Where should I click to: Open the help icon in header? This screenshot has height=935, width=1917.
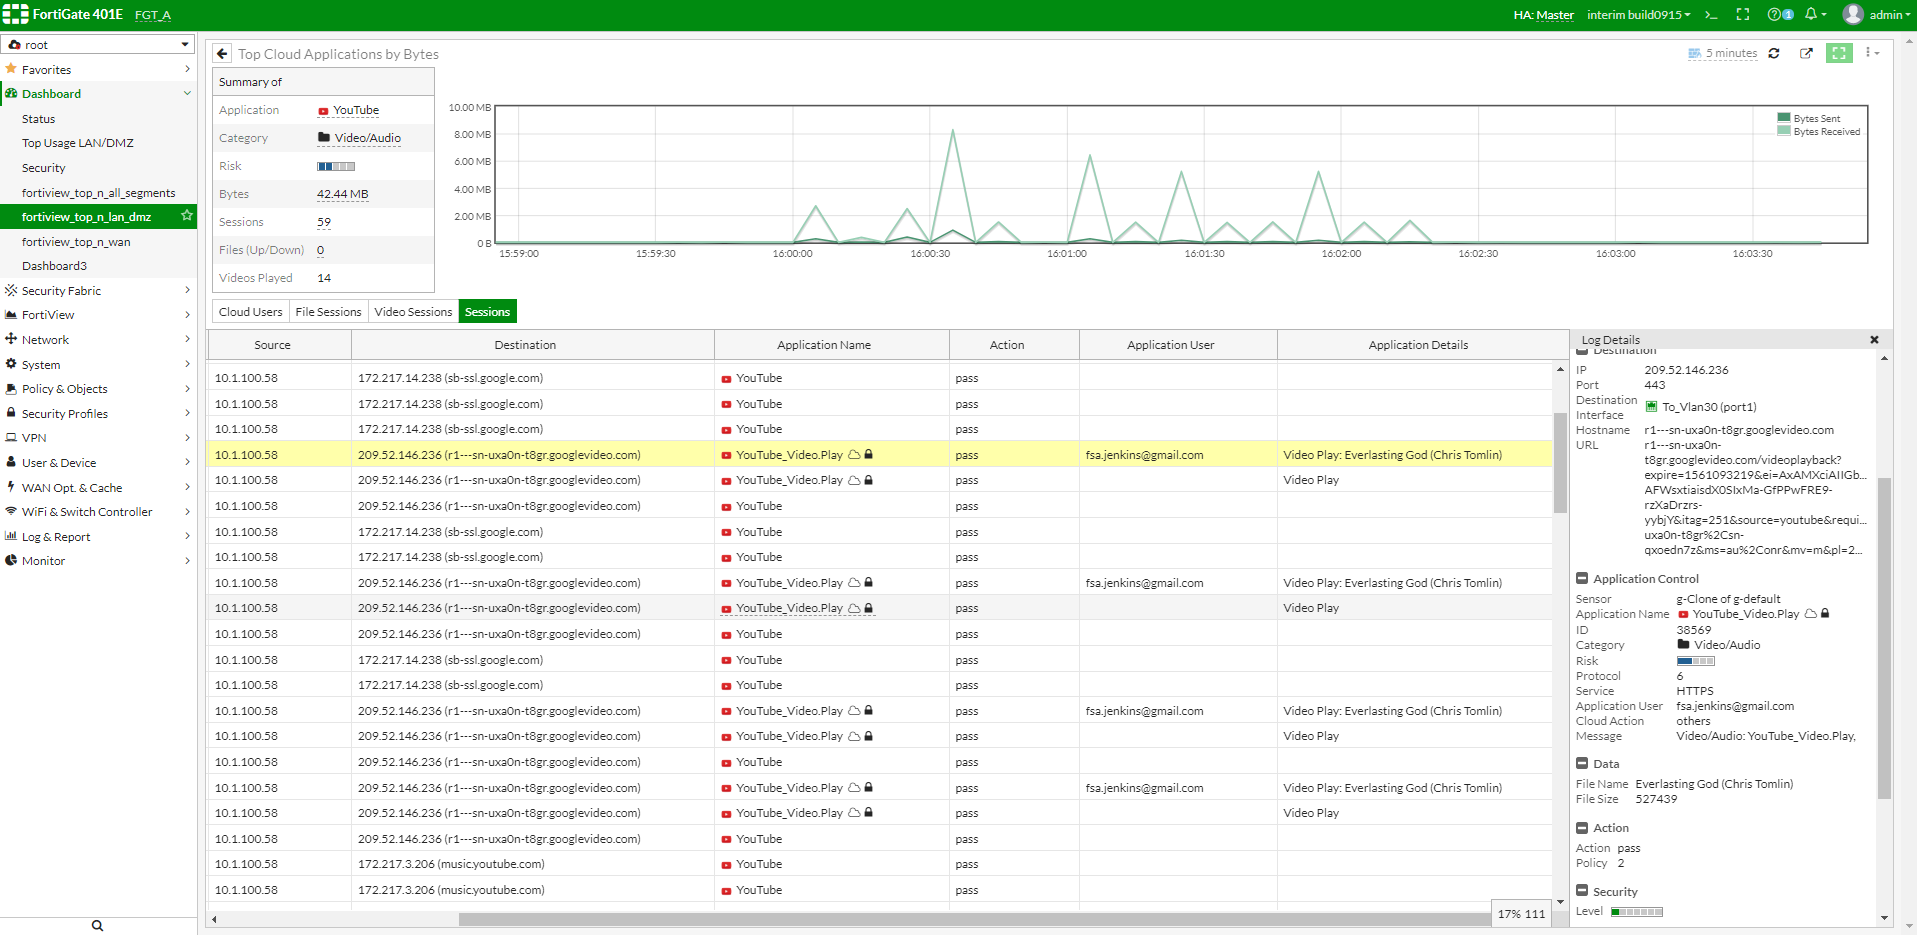(x=1775, y=15)
